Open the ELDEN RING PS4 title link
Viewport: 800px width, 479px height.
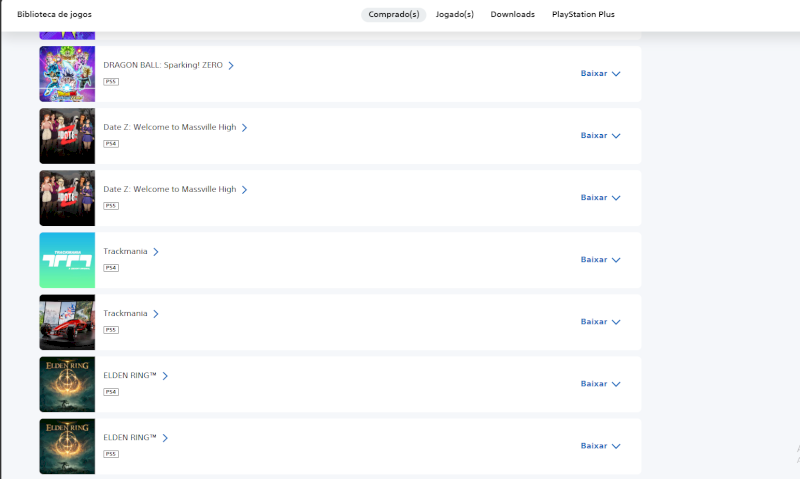click(x=130, y=375)
